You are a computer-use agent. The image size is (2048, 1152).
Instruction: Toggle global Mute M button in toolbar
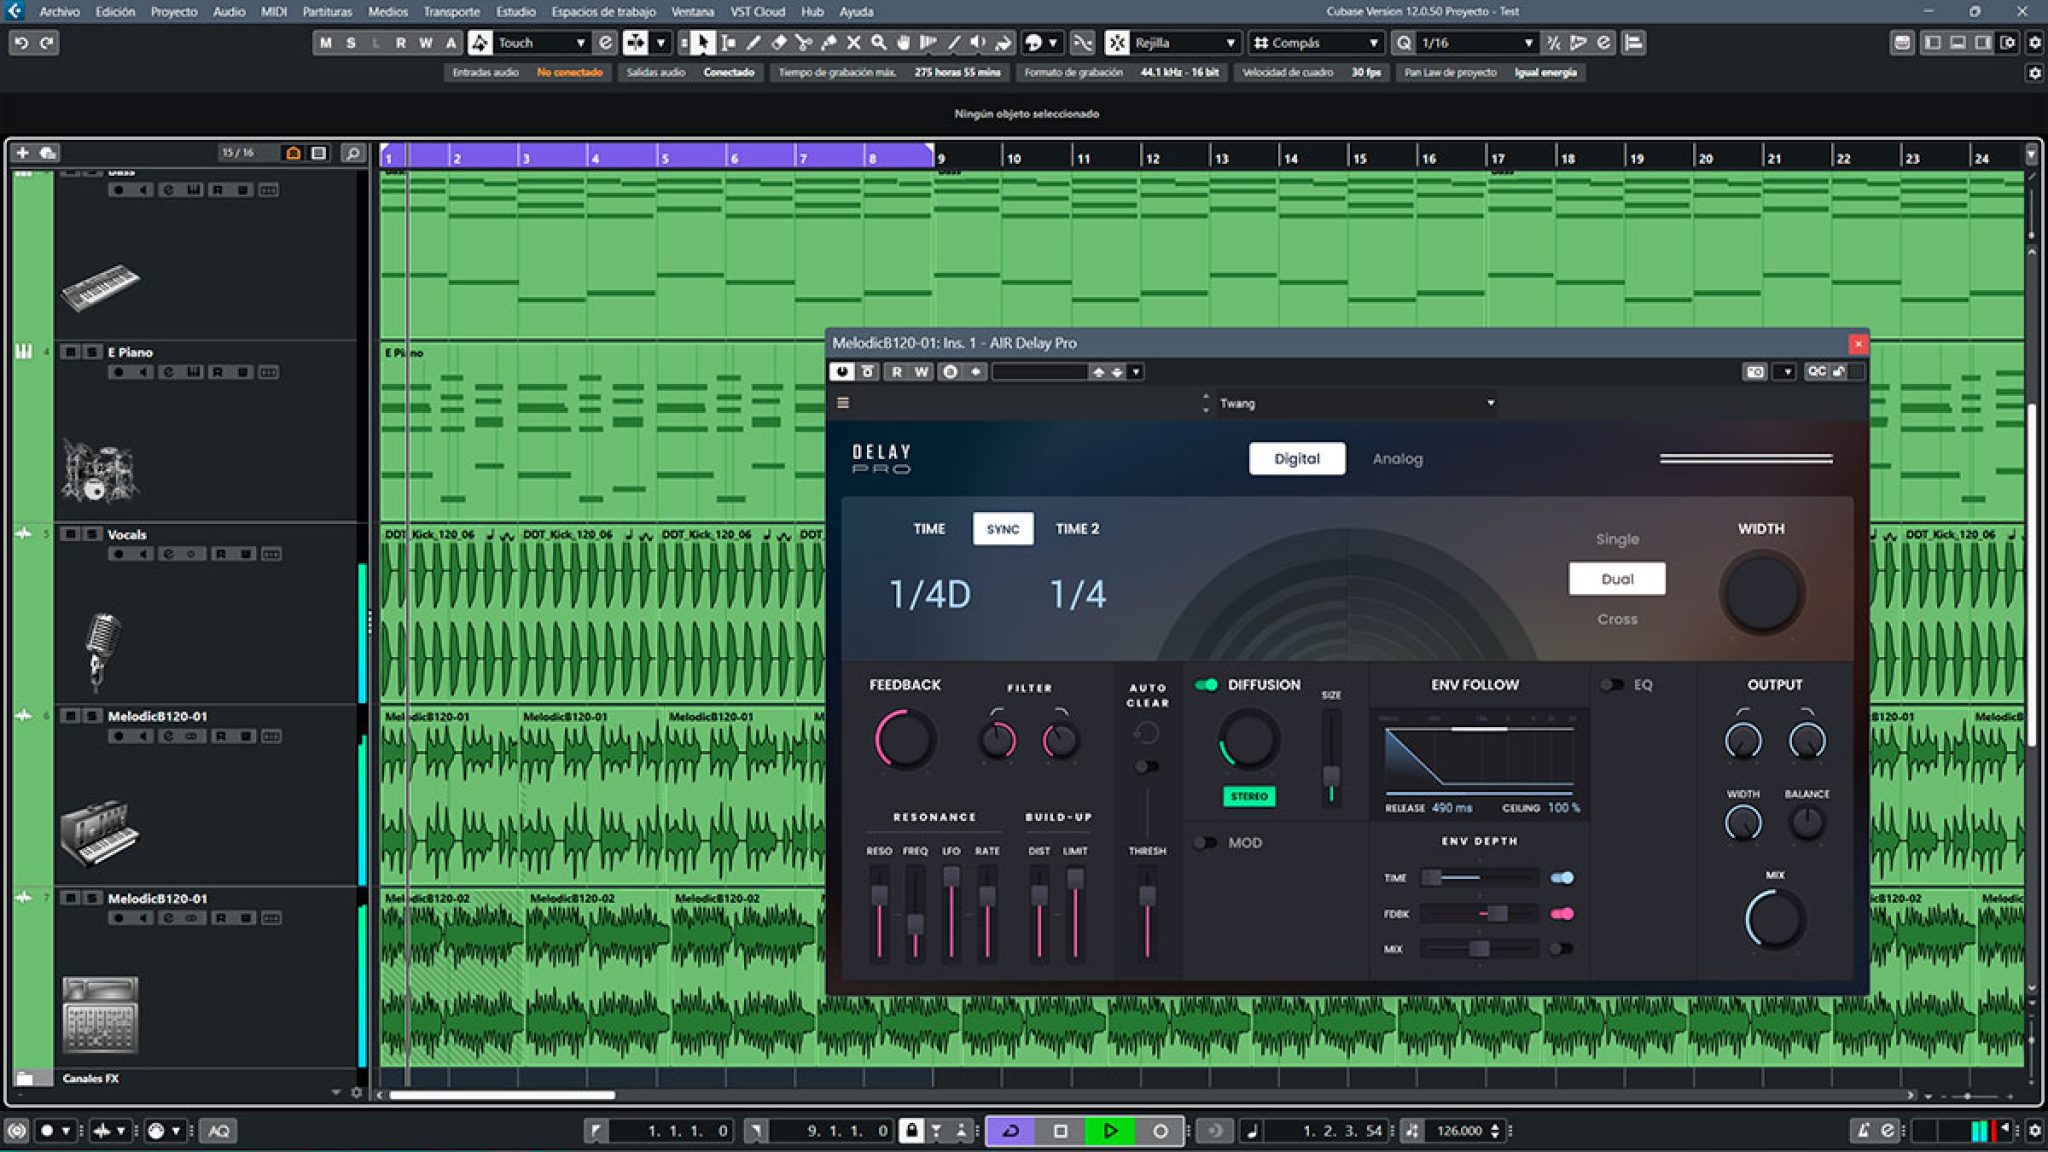click(326, 43)
